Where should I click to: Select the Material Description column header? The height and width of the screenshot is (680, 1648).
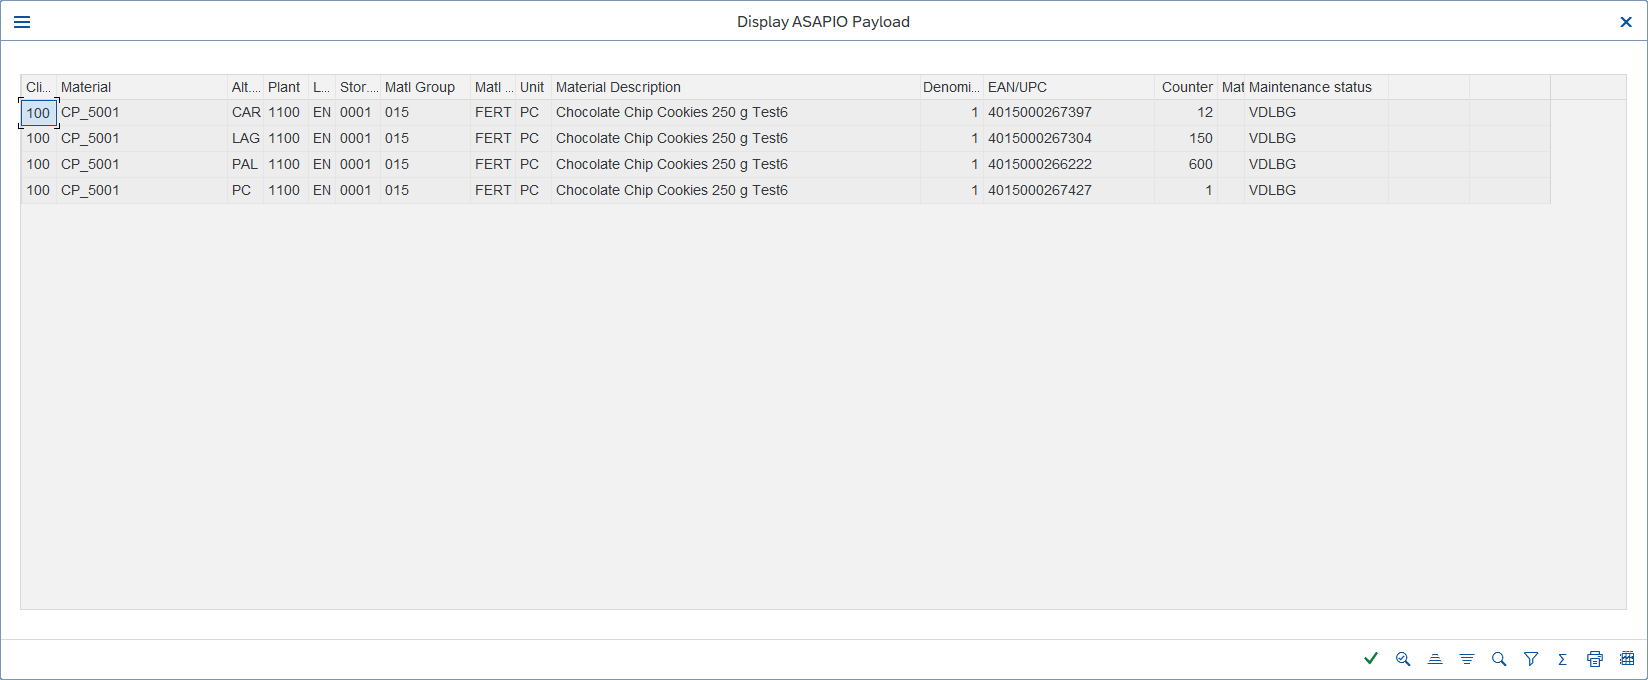pyautogui.click(x=735, y=87)
